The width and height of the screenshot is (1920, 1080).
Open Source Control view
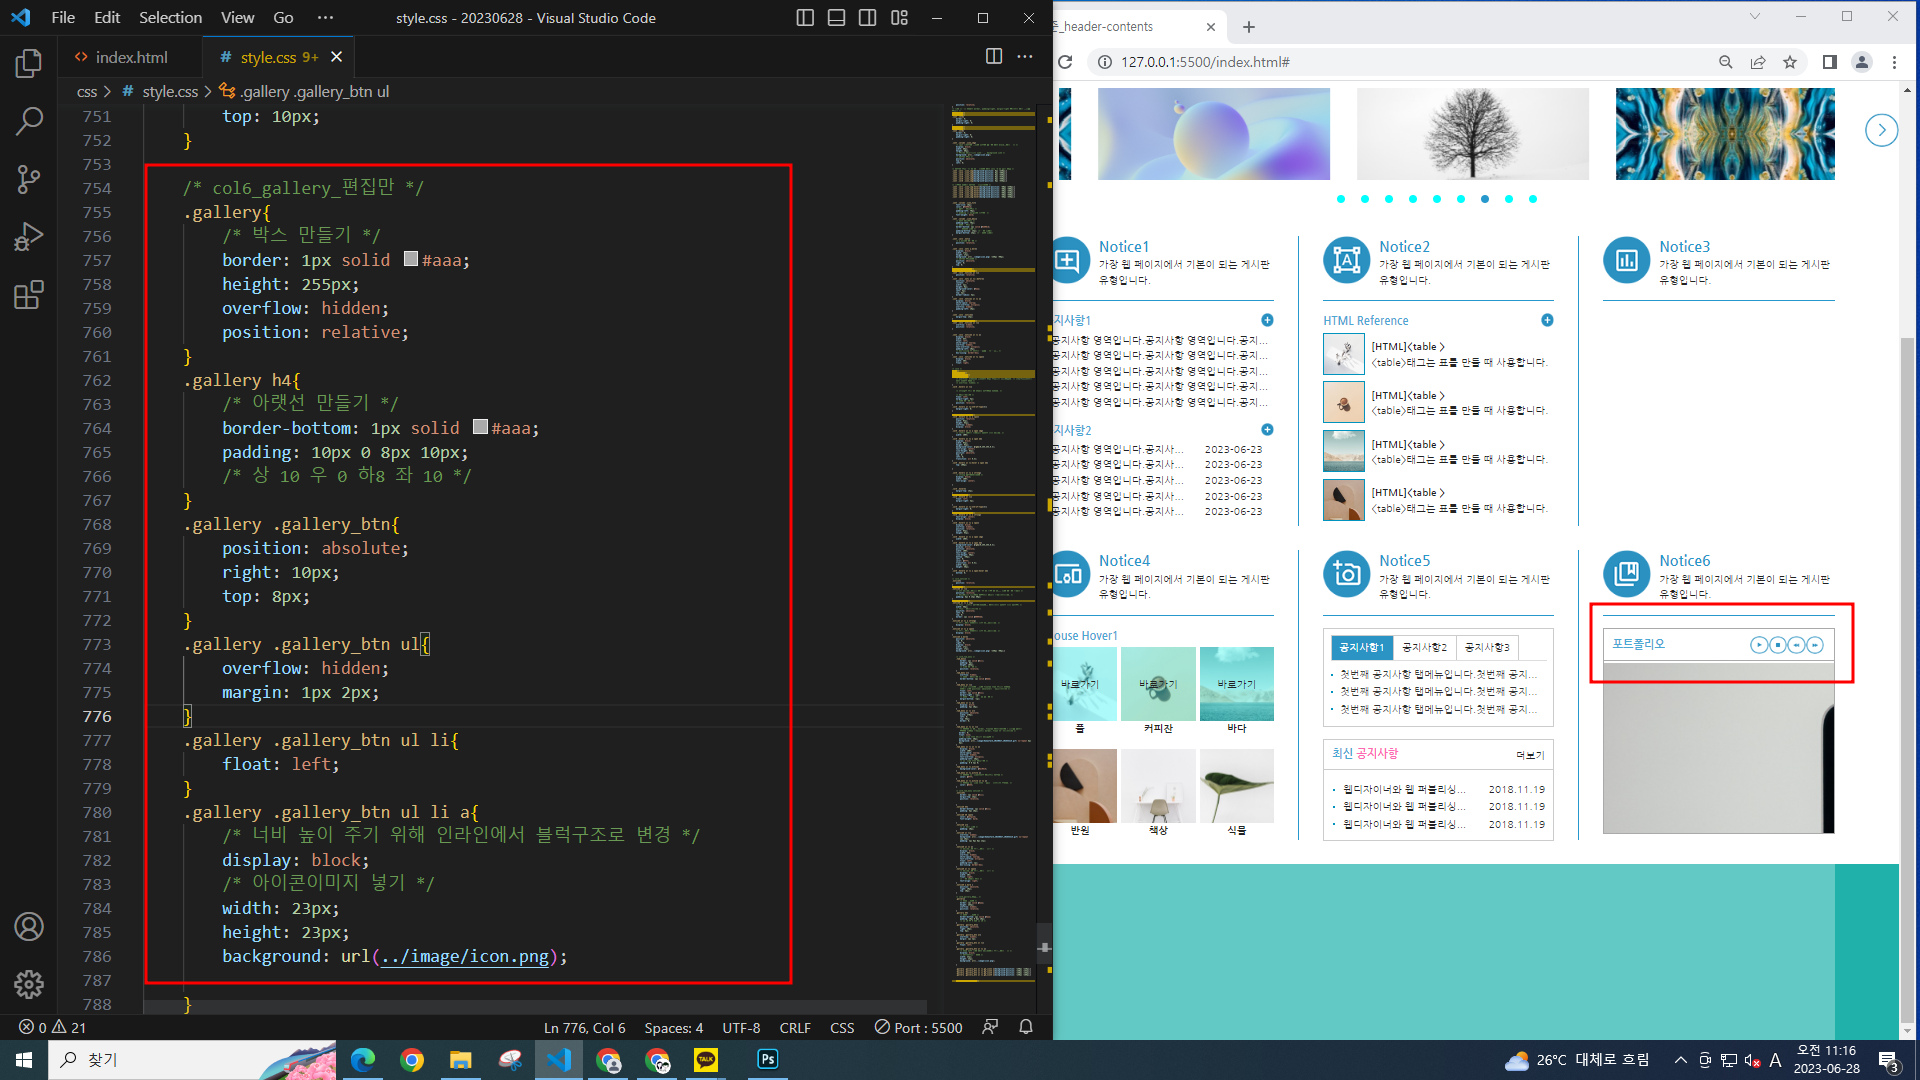(29, 179)
